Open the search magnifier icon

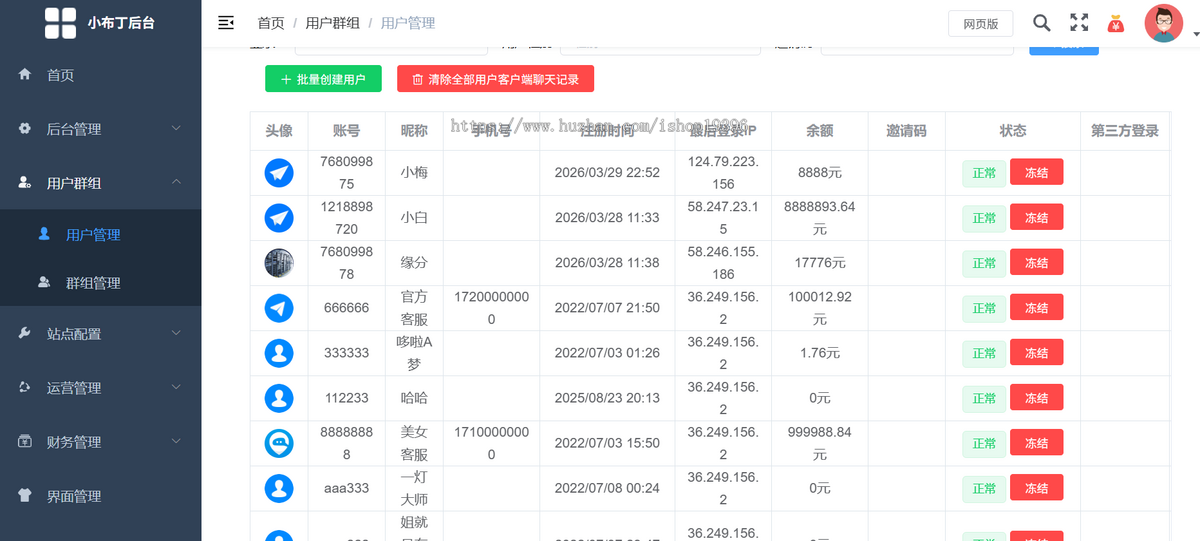pyautogui.click(x=1041, y=22)
